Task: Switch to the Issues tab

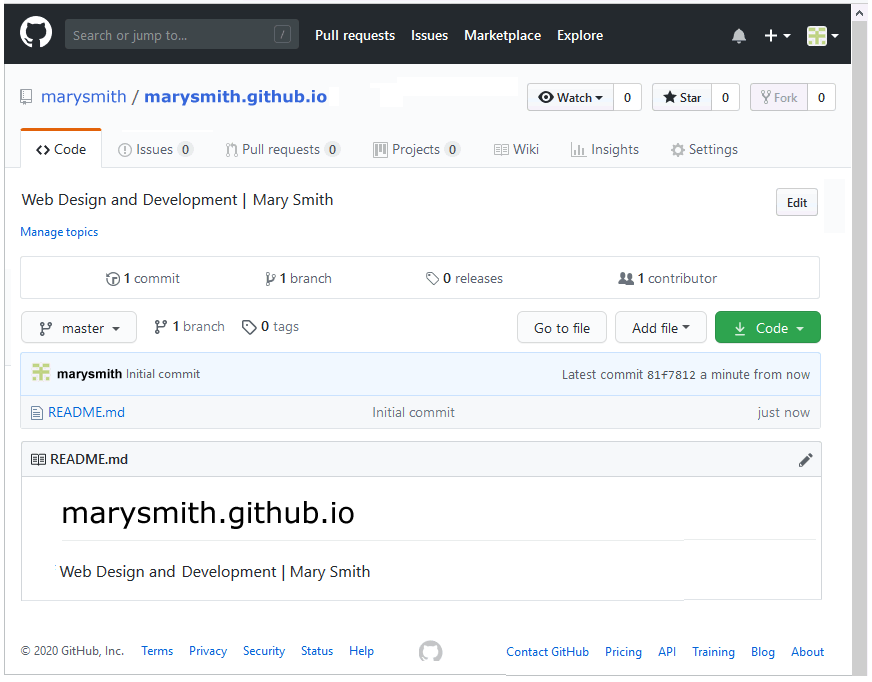Action: click(x=154, y=150)
